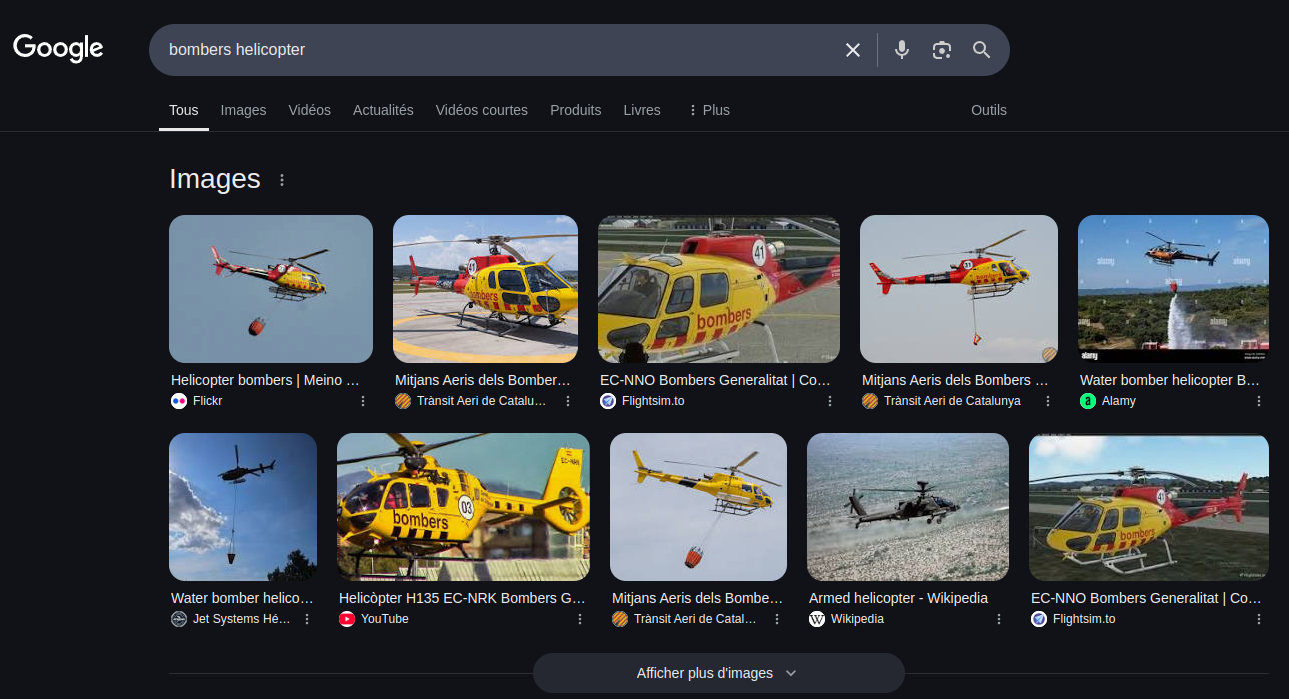The height and width of the screenshot is (699, 1289).
Task: Open the Alamy water bomber helicopter thumbnail
Action: tap(1173, 289)
